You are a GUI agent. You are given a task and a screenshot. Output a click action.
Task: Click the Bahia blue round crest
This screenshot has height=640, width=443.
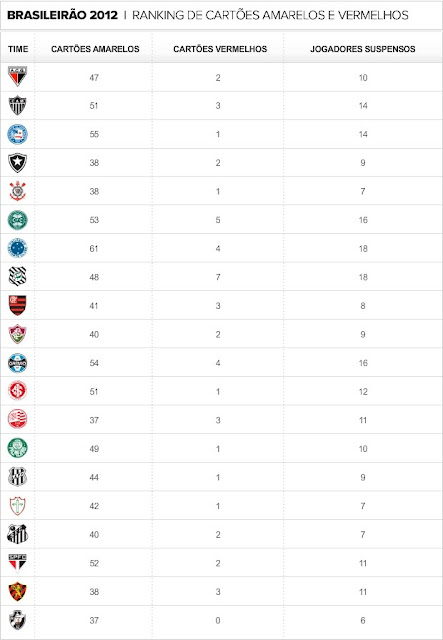(x=18, y=134)
